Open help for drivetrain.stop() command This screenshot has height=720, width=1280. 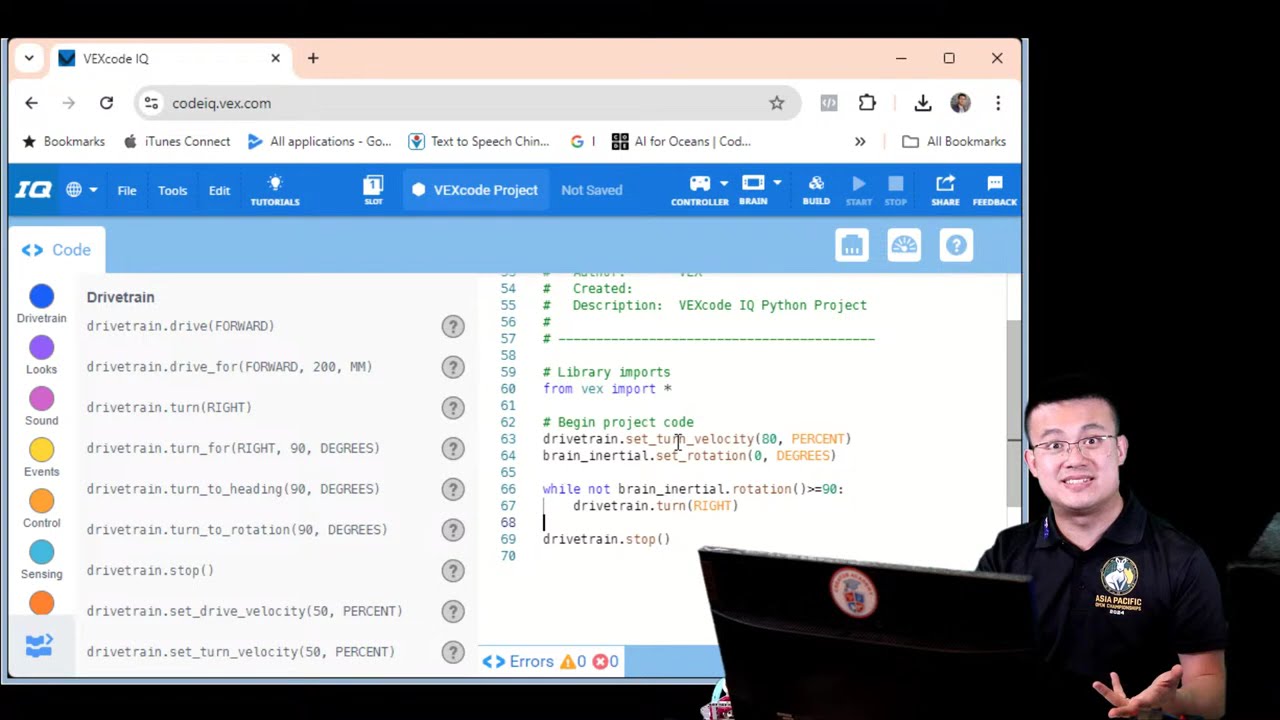(453, 571)
